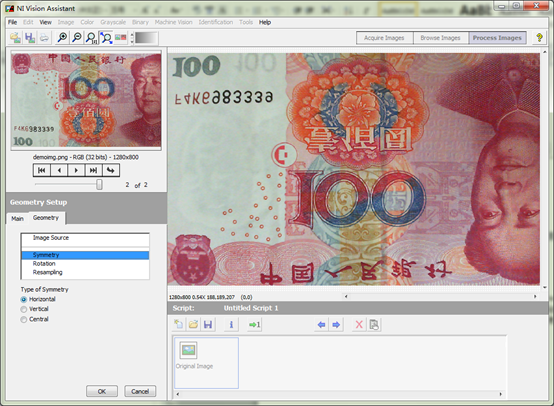
Task: Click the Browse Images button
Action: point(441,38)
